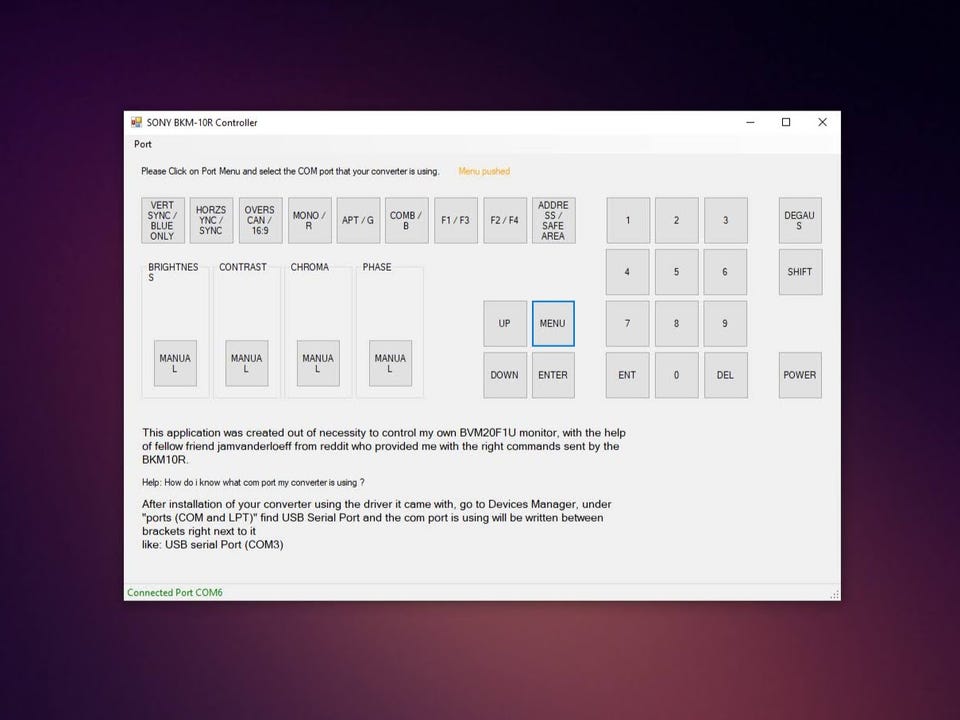The image size is (960, 720).
Task: Click the DEL keypad button
Action: [726, 375]
